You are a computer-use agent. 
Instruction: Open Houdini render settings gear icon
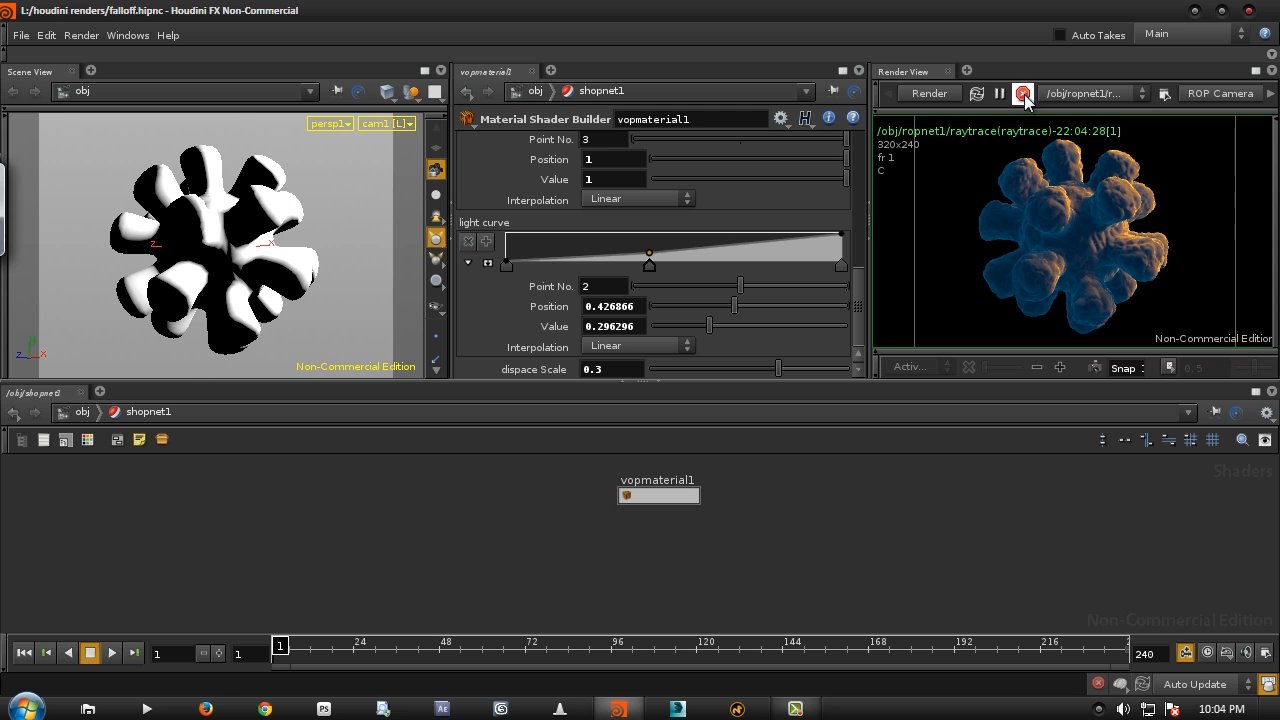[x=780, y=117]
